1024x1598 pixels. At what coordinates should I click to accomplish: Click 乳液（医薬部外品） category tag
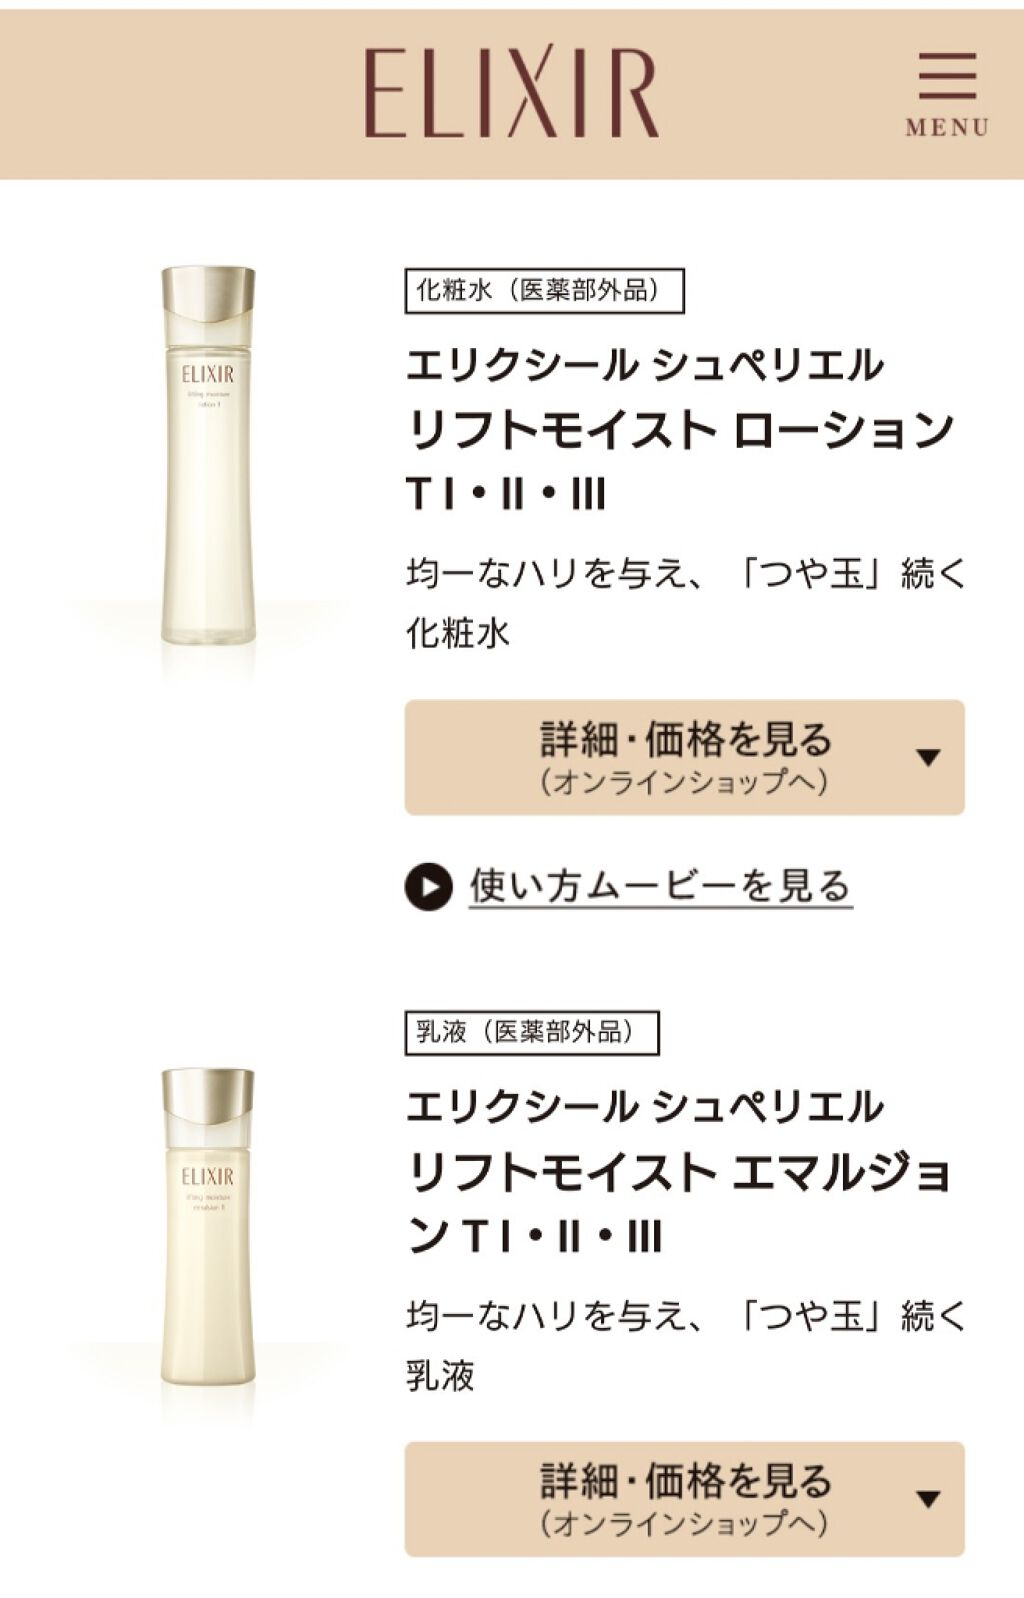pos(532,1032)
